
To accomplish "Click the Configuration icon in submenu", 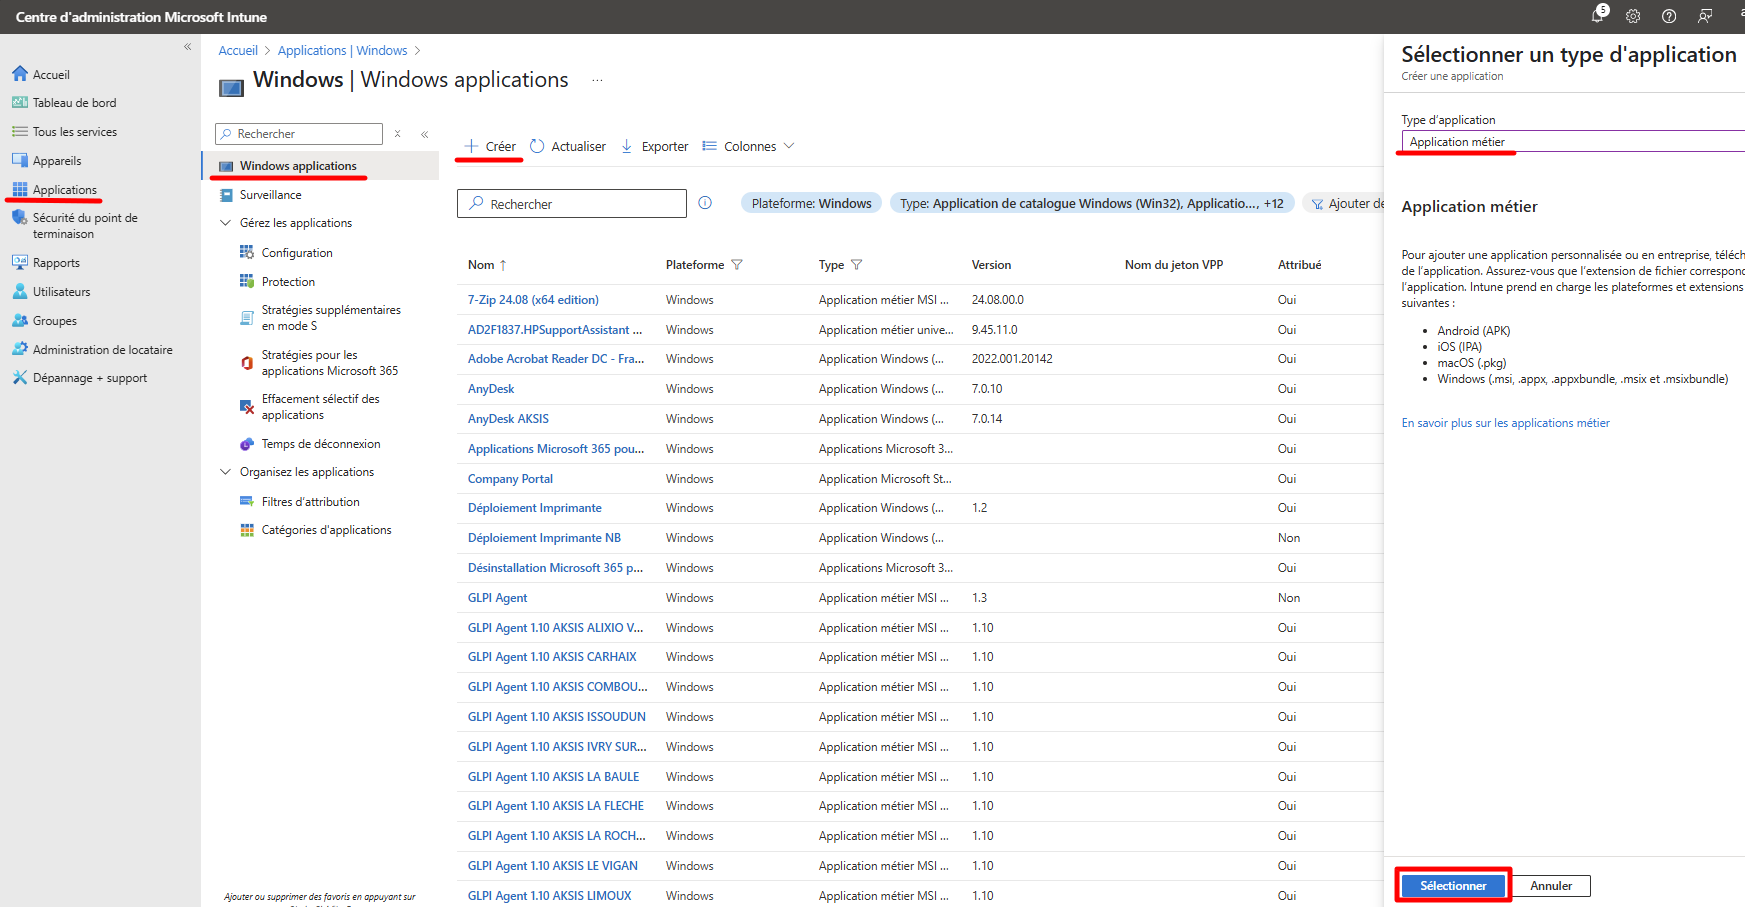I will click(247, 252).
